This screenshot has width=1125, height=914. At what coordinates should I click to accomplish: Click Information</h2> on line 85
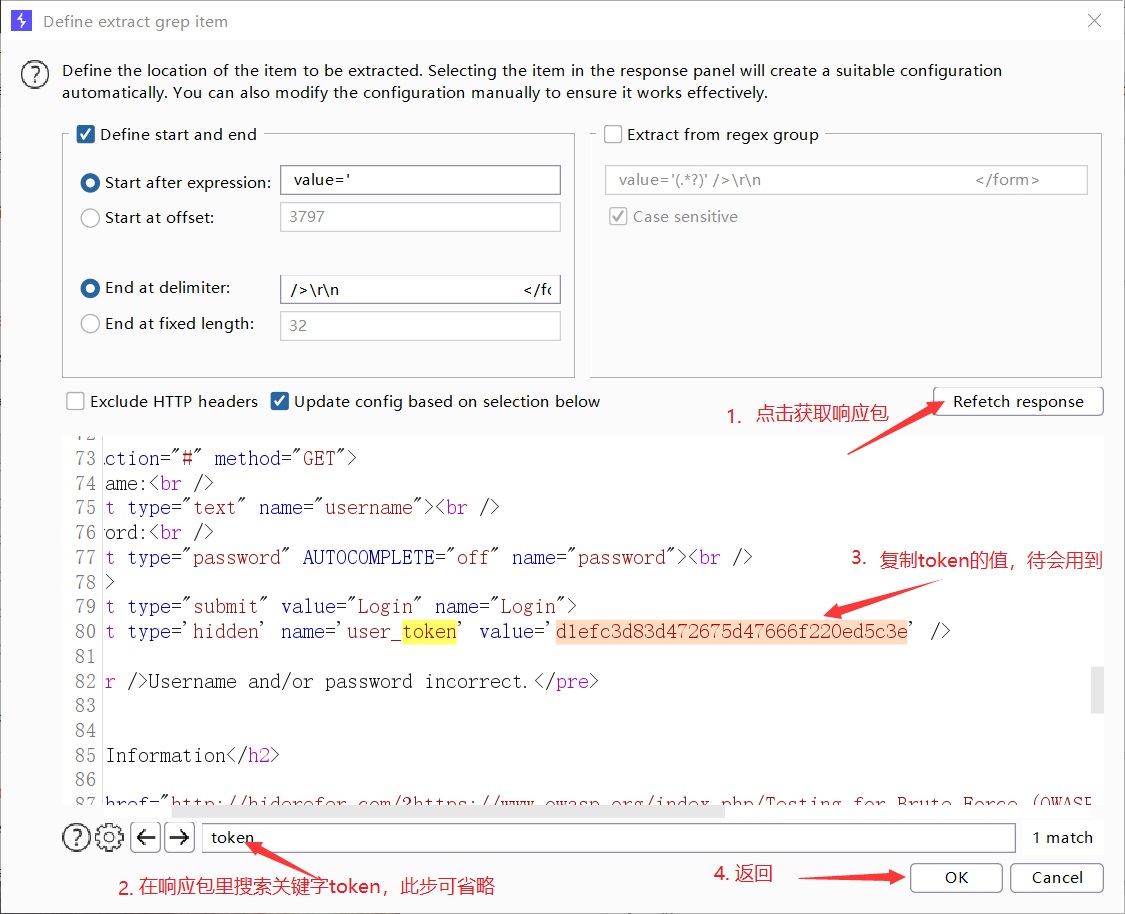(x=192, y=755)
